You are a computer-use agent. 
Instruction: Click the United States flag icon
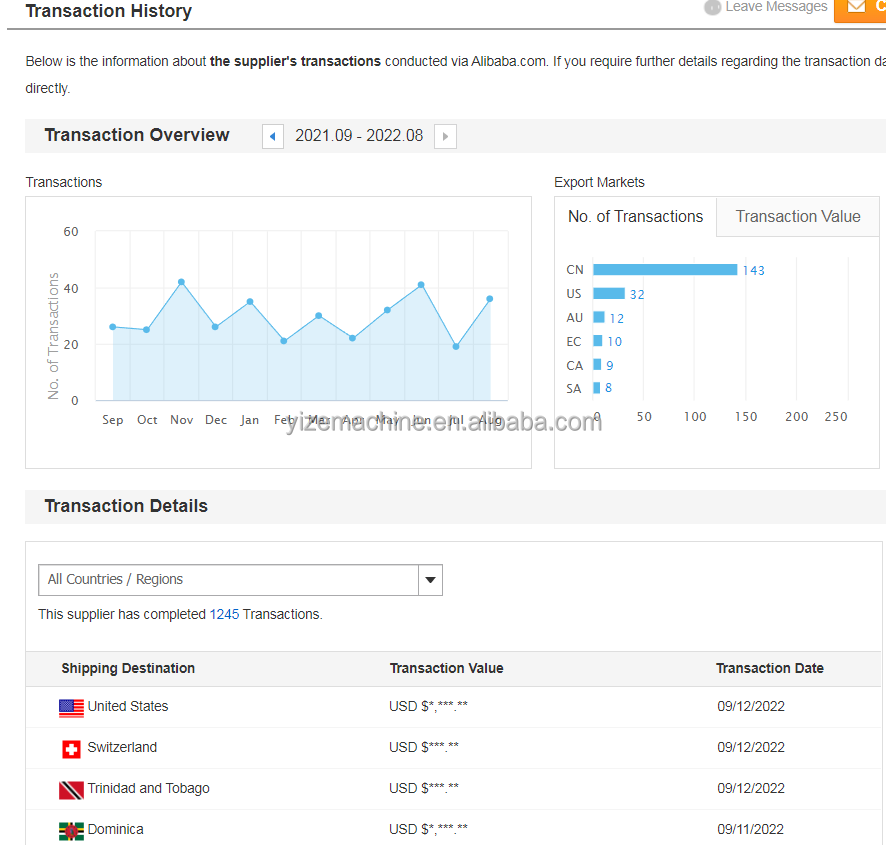[71, 708]
